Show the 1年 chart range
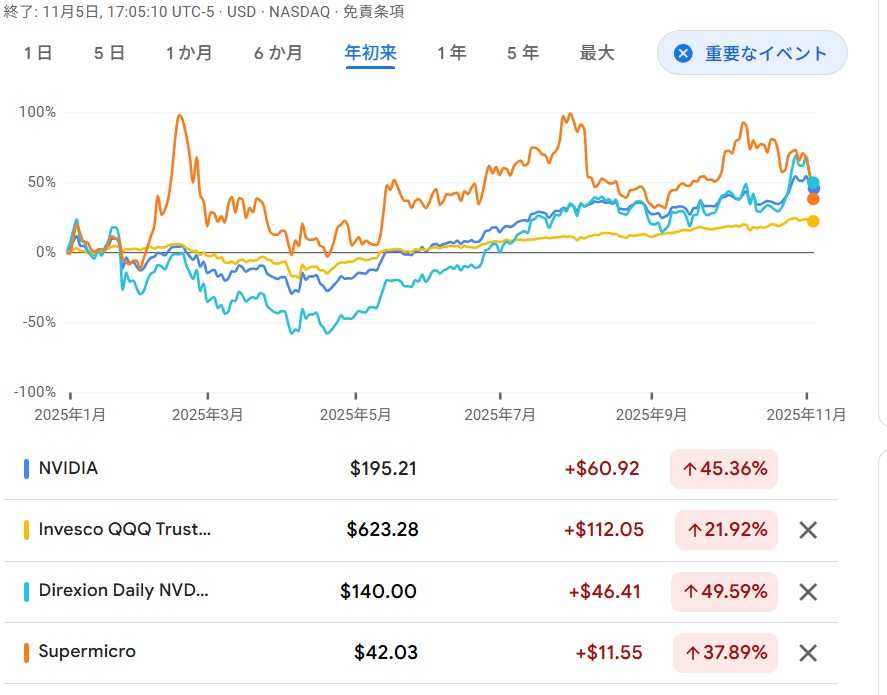887x695 pixels. [x=451, y=53]
